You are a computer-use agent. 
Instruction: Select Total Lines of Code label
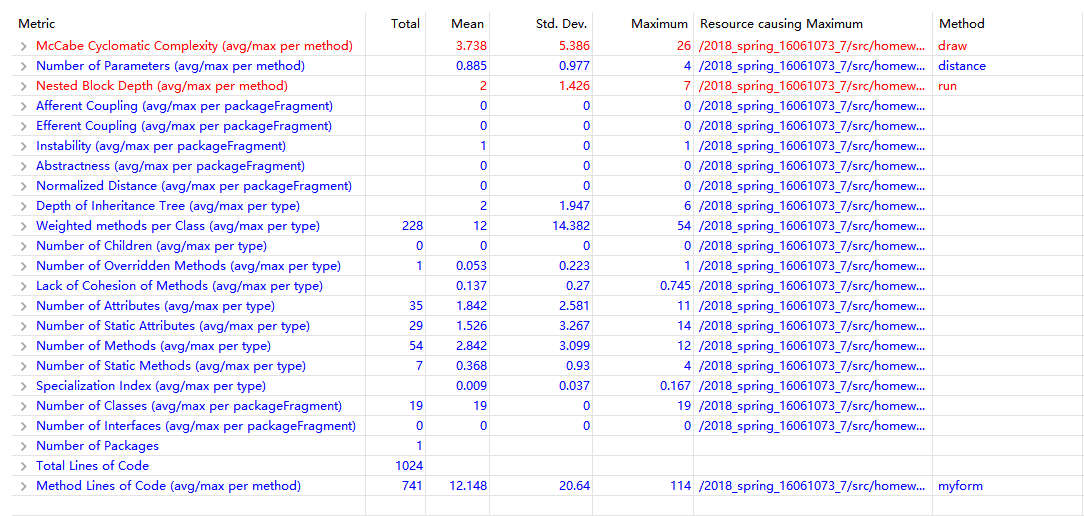click(93, 466)
